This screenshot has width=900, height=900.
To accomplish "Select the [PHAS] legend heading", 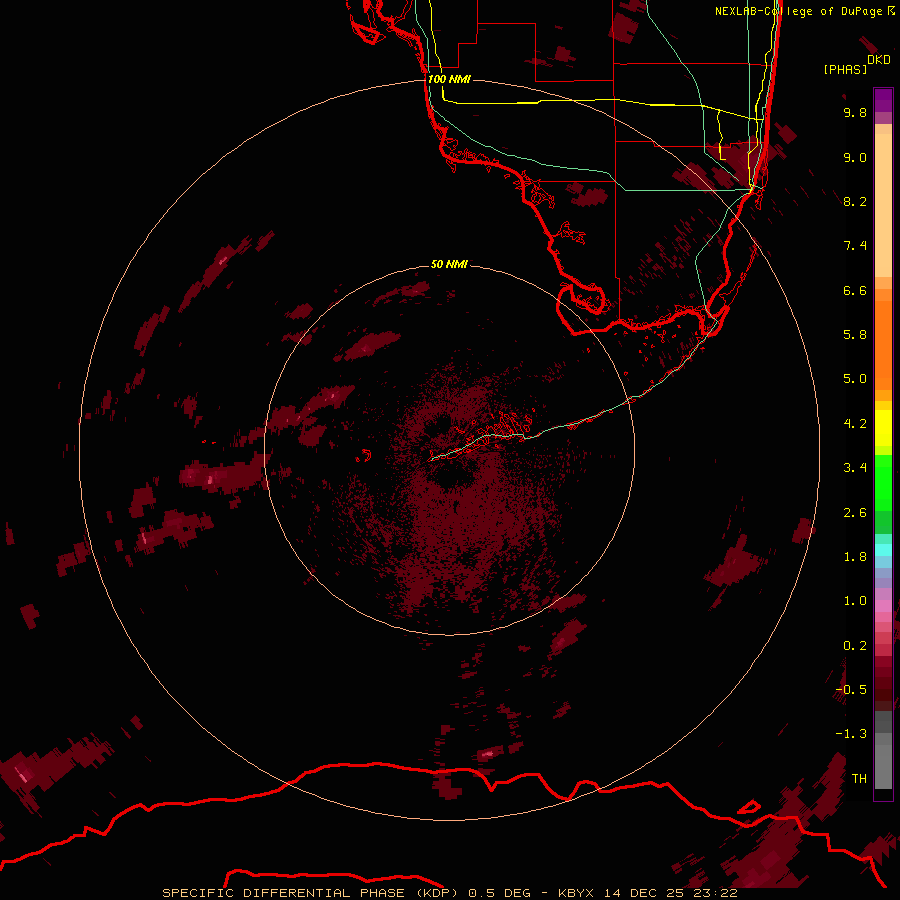I will click(x=845, y=69).
